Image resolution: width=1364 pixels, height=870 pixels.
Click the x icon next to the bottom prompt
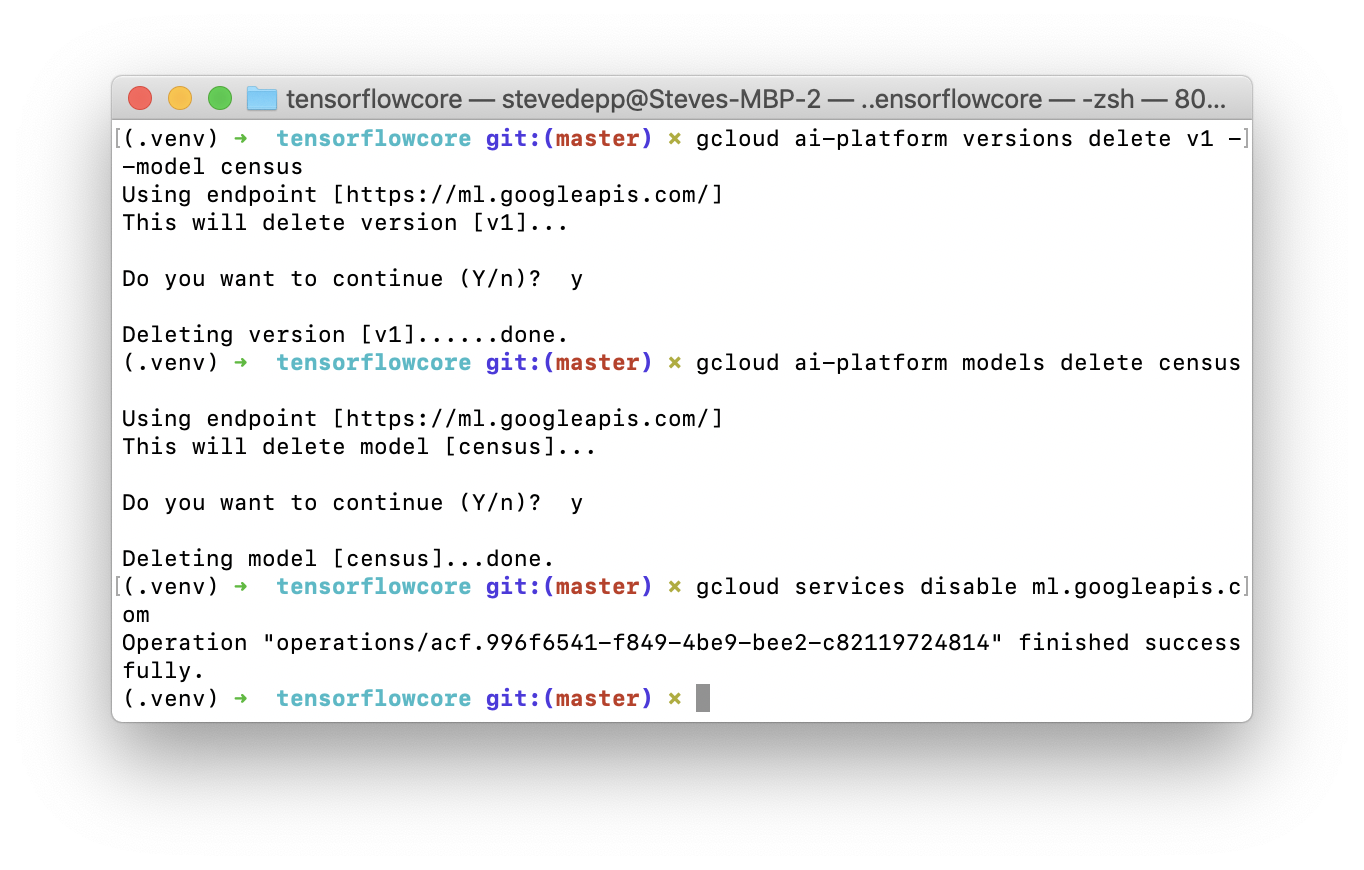pyautogui.click(x=675, y=698)
